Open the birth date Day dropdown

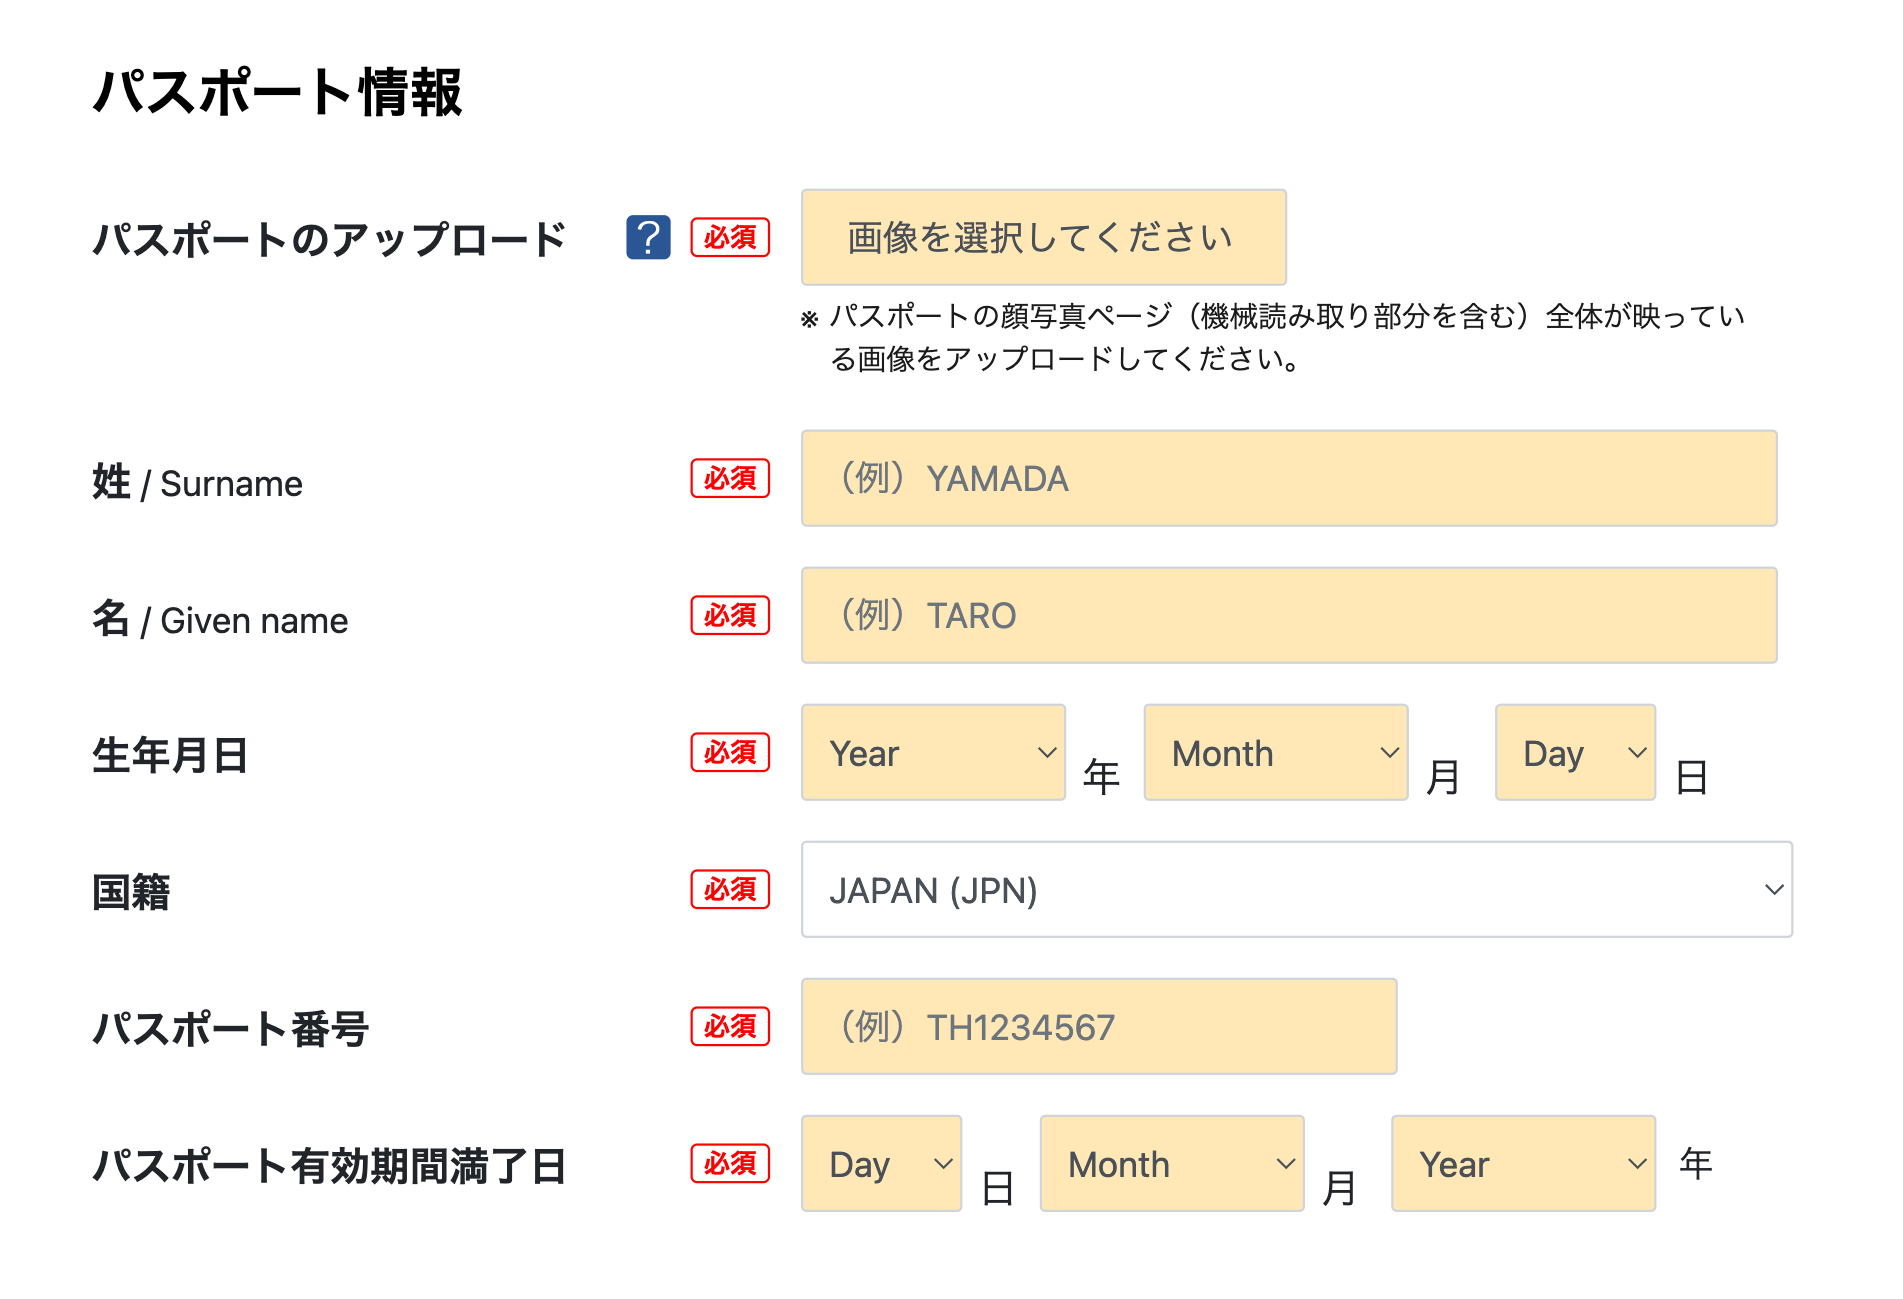(1575, 753)
